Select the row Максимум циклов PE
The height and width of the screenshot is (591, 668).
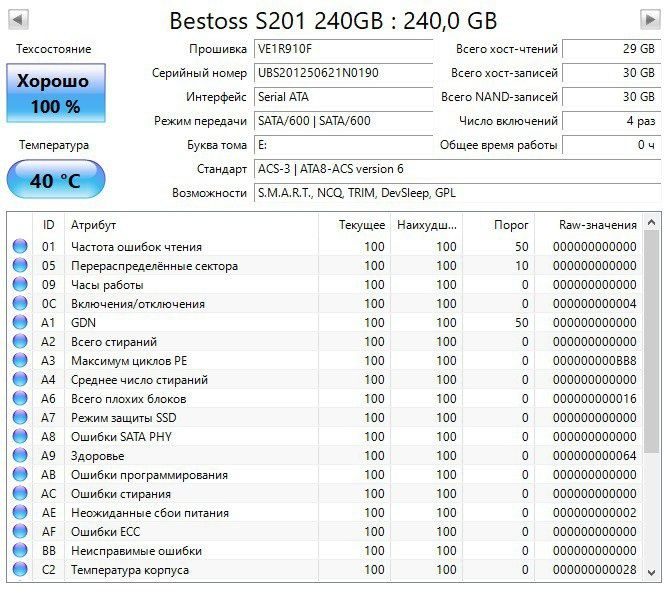pyautogui.click(x=325, y=360)
